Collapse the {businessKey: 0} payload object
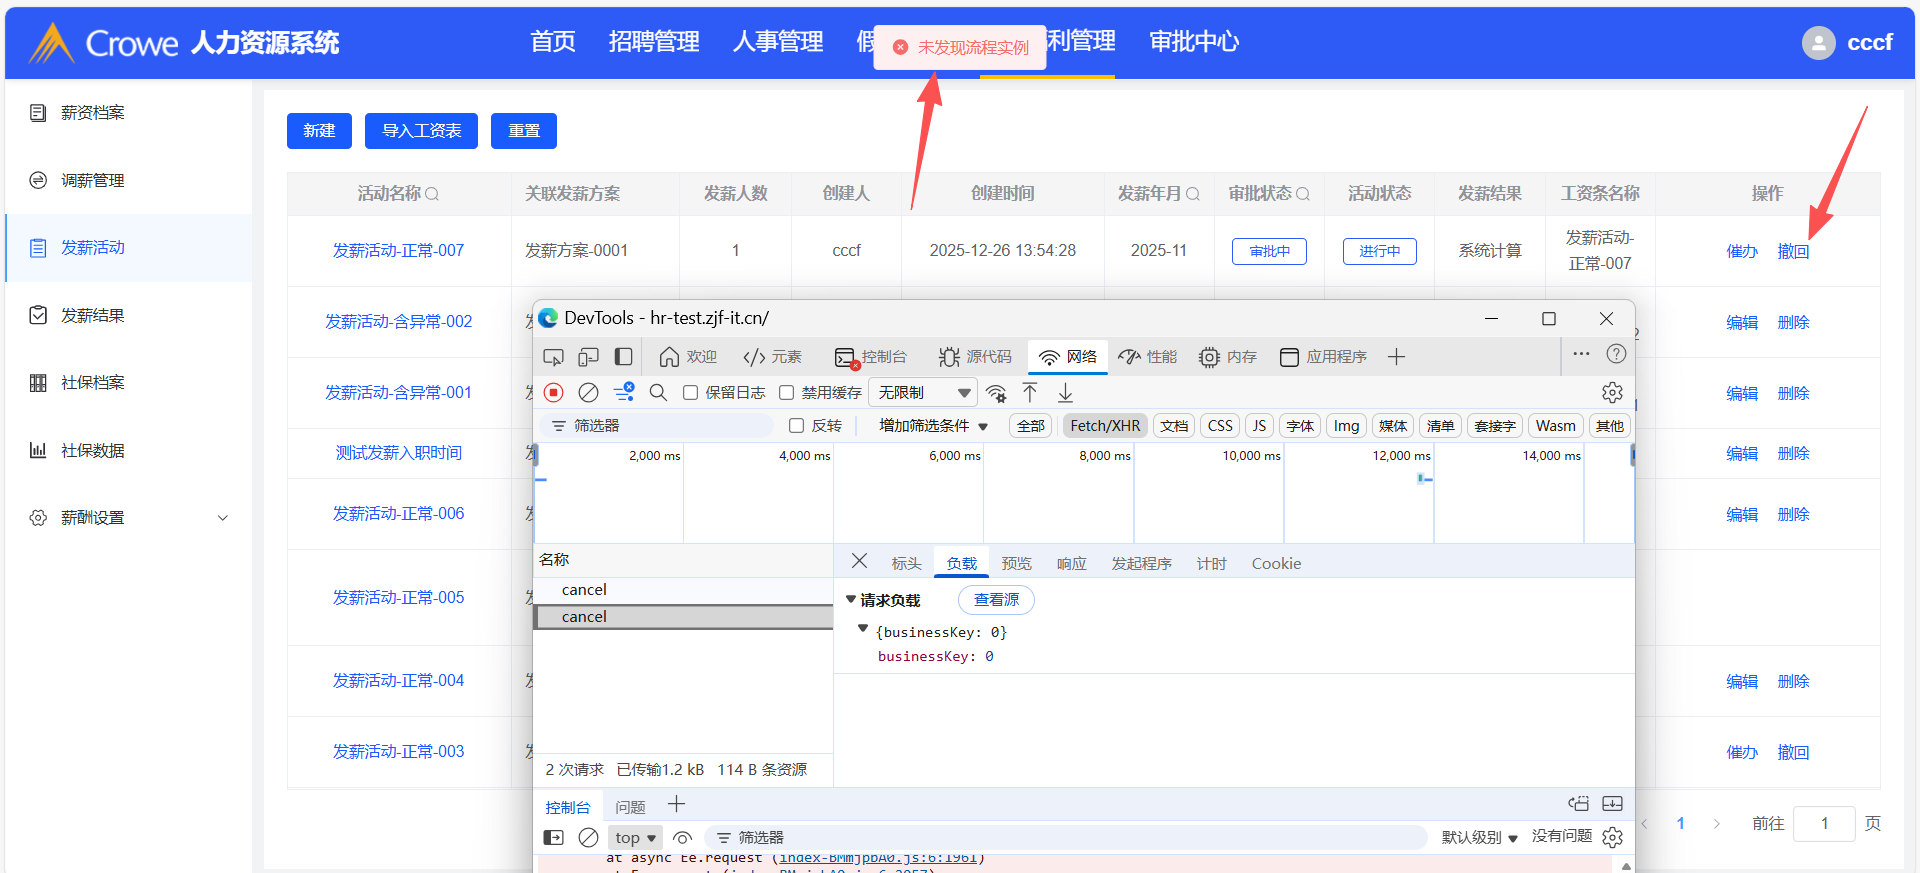Image resolution: width=1920 pixels, height=873 pixels. (863, 629)
